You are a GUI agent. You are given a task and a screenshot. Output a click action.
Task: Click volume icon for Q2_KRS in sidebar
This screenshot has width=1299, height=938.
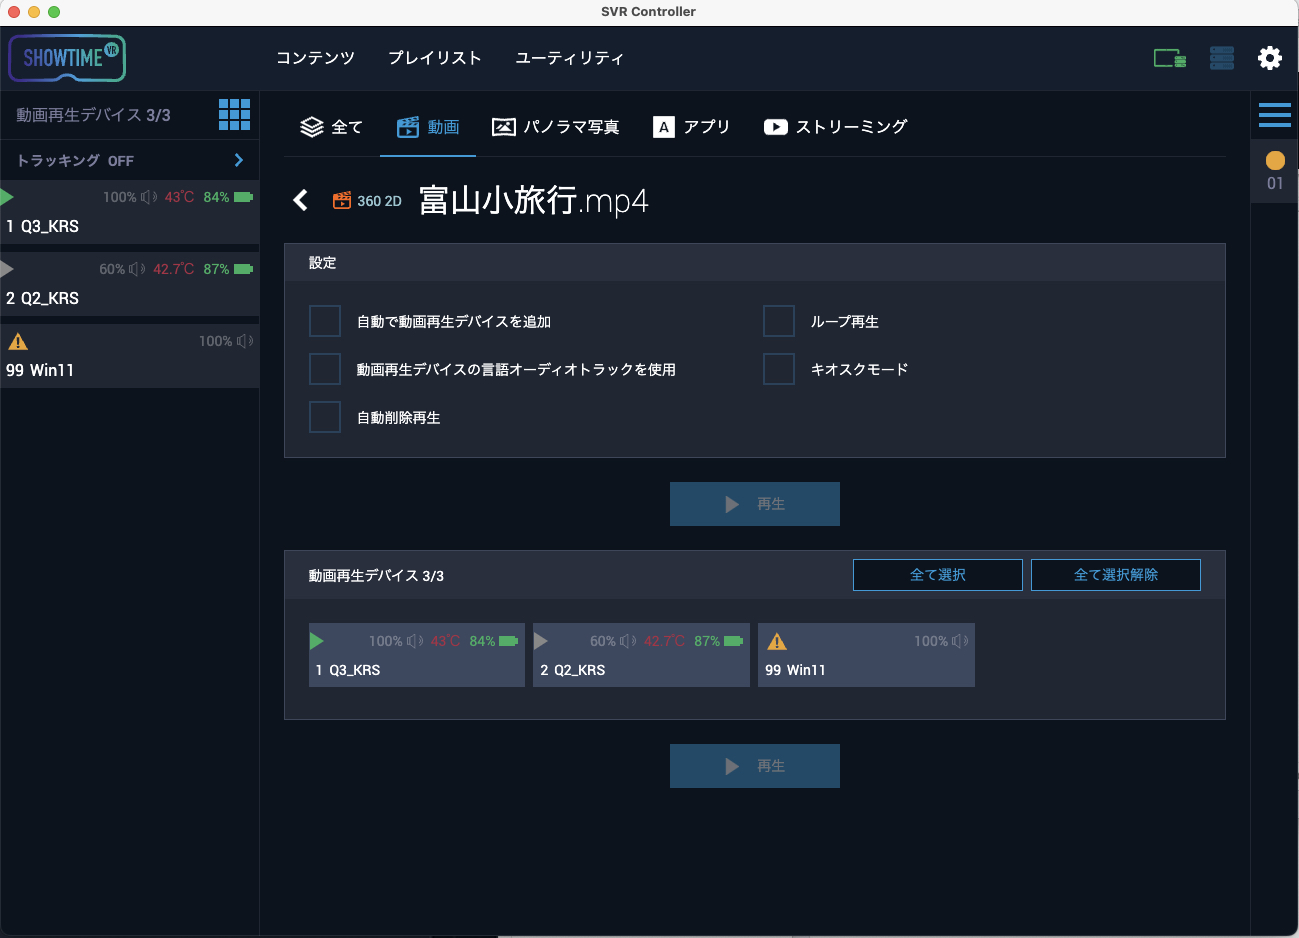137,269
